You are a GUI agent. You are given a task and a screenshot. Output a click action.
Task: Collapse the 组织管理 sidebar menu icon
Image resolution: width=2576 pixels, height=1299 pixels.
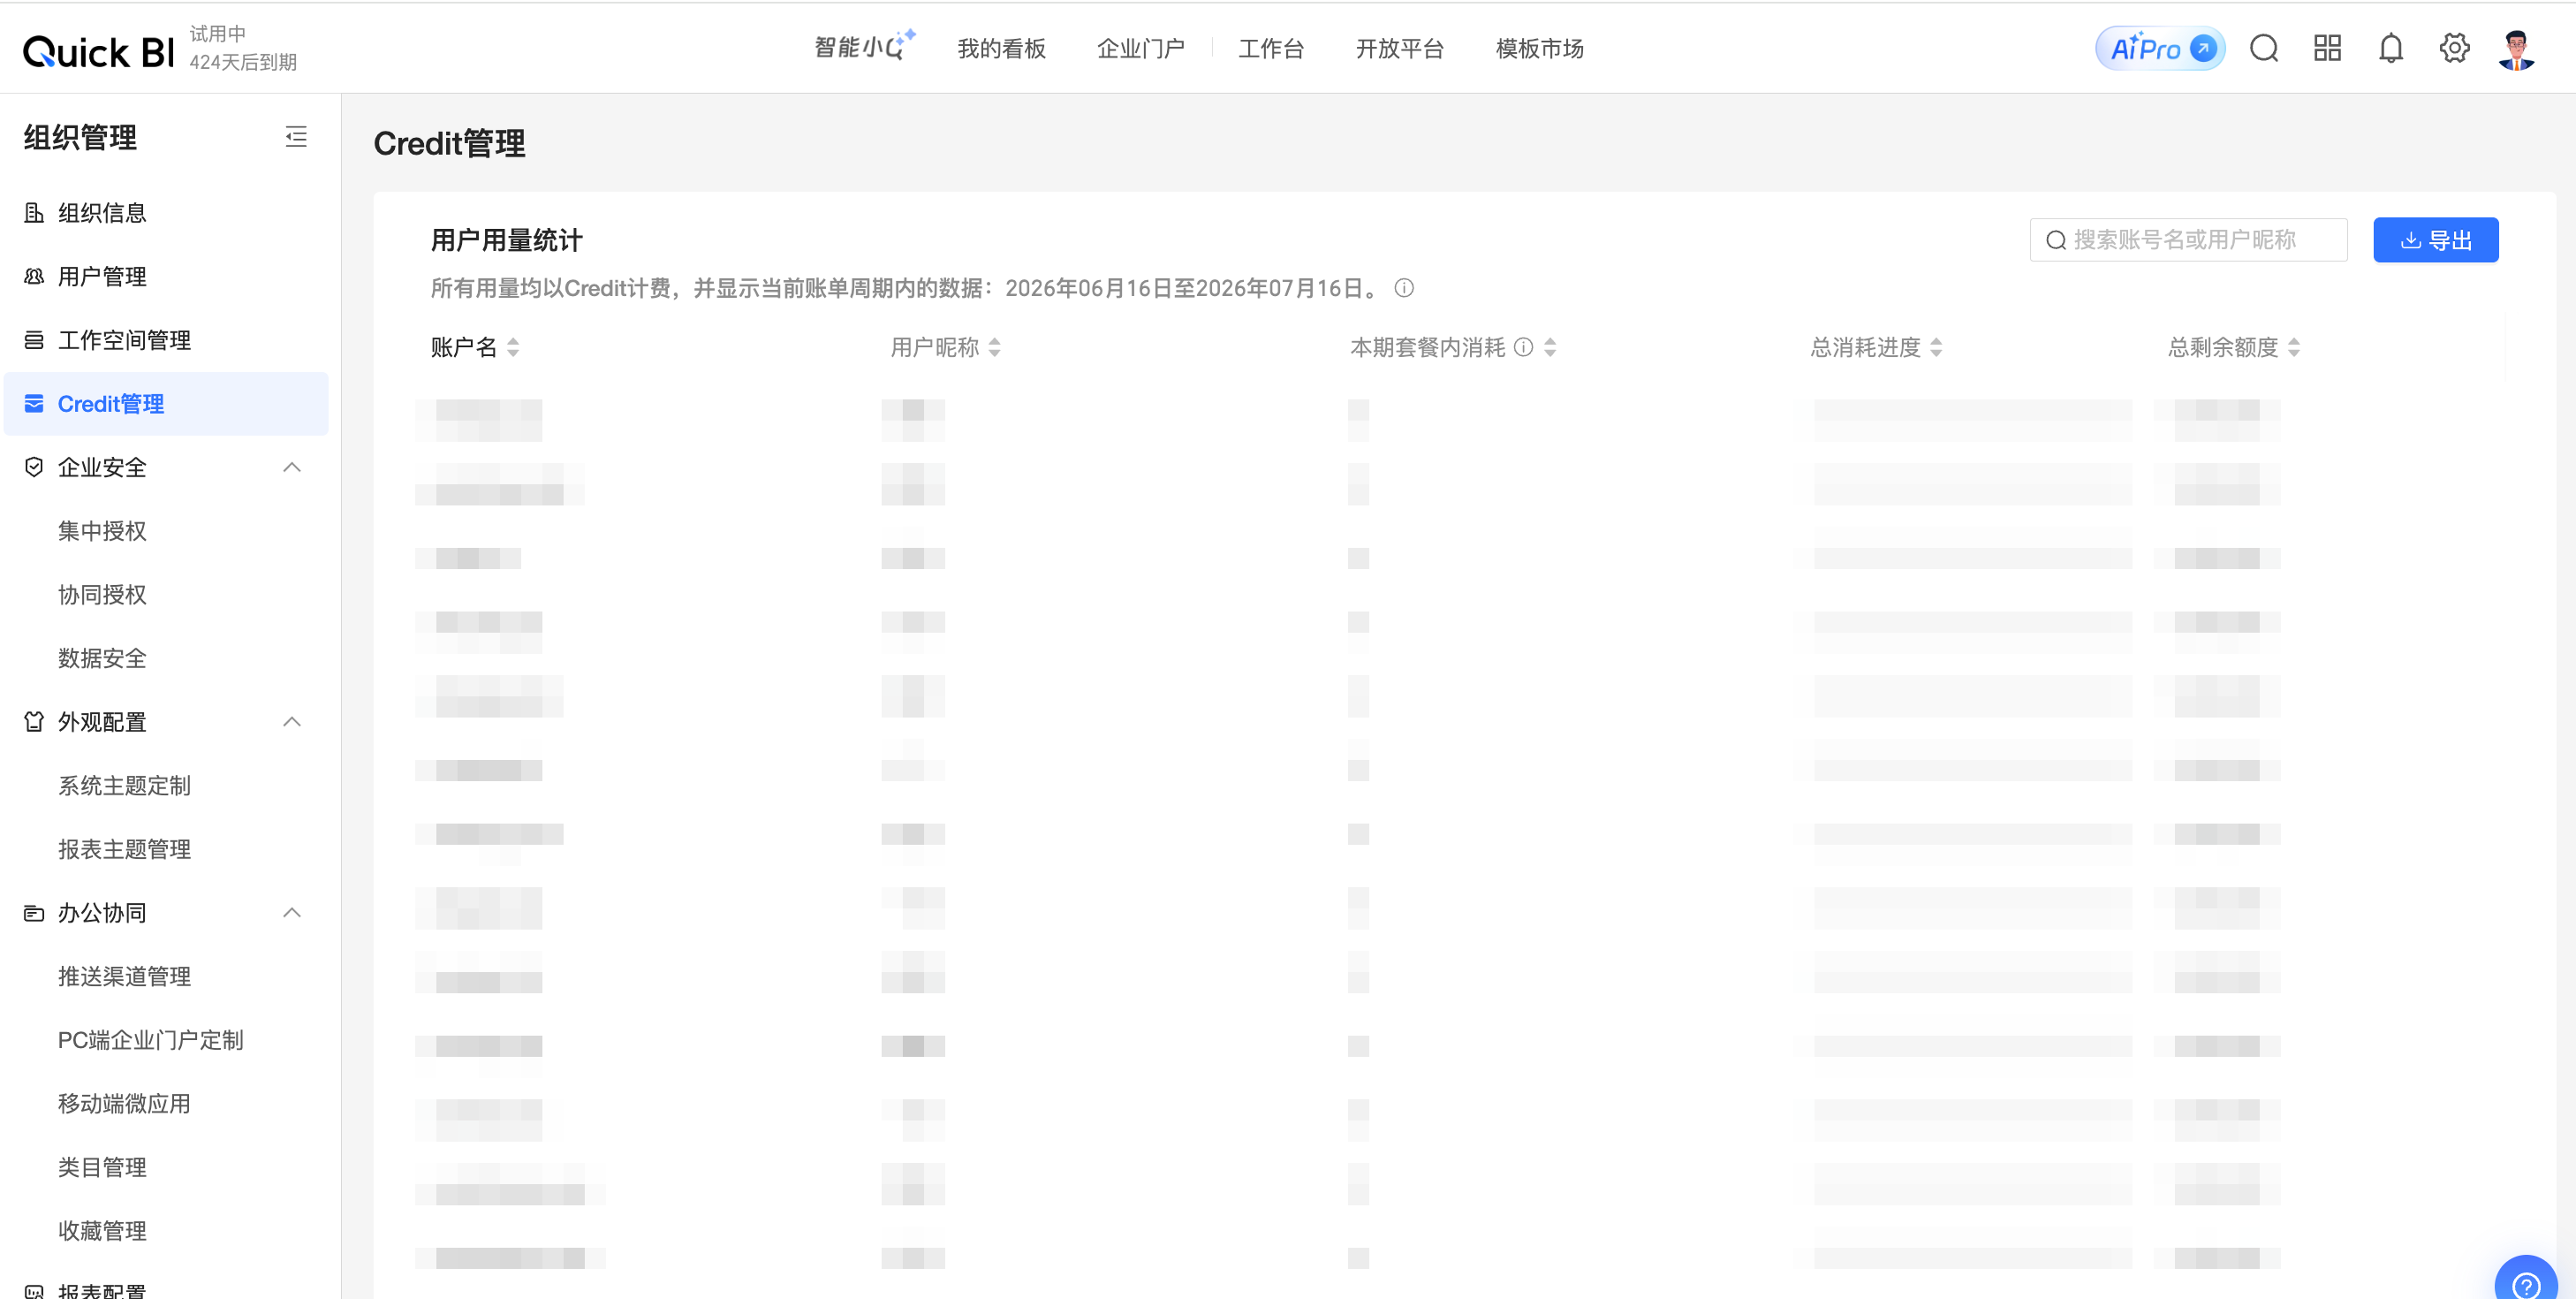point(296,137)
